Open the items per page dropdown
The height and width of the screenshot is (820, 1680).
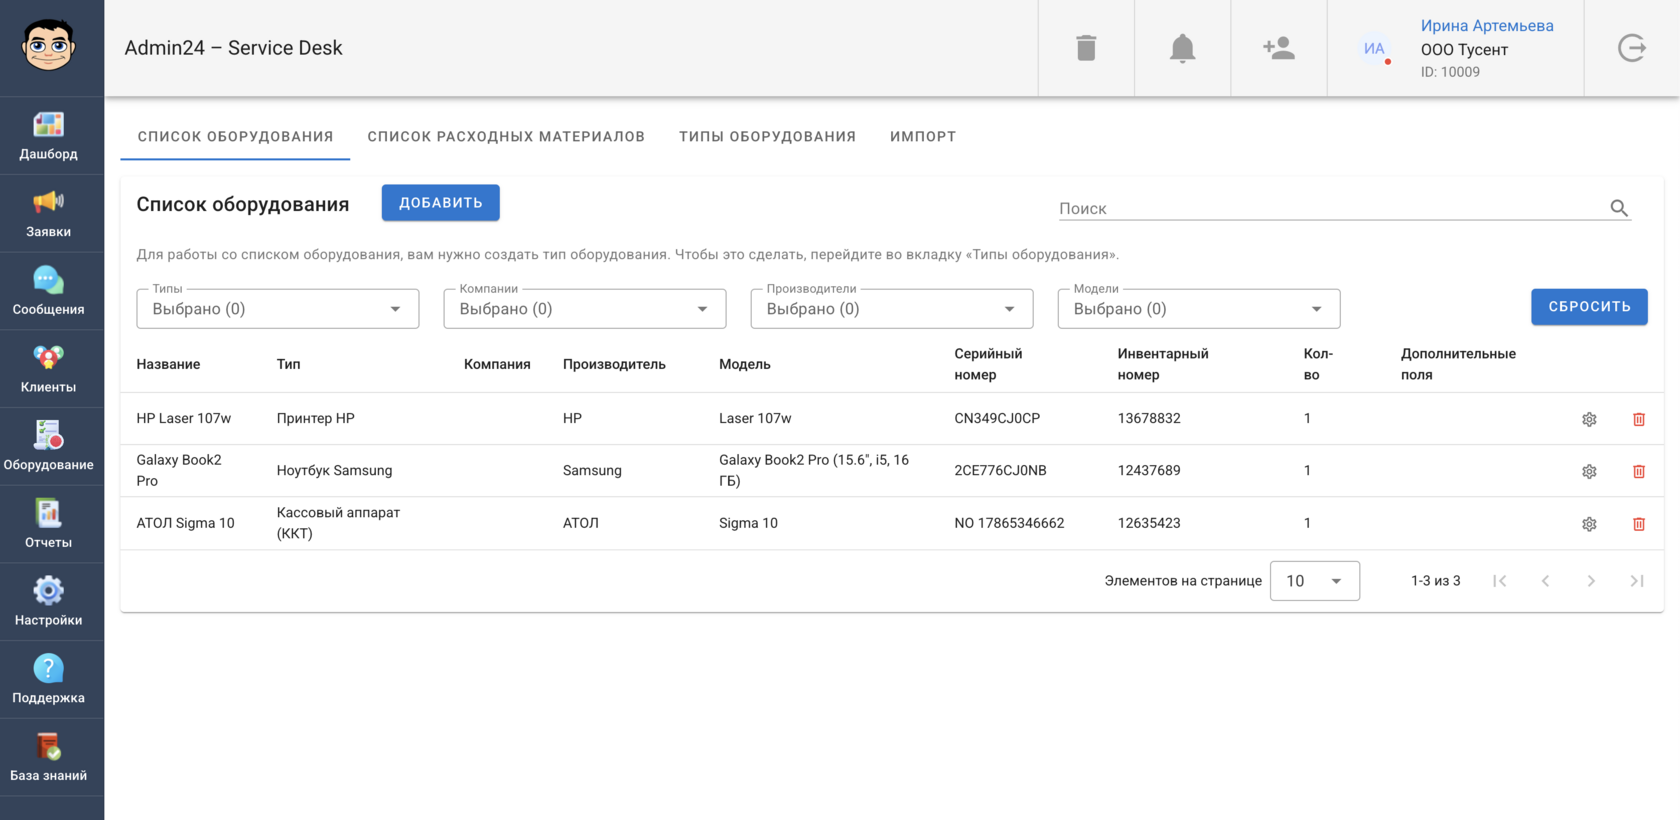coord(1315,581)
